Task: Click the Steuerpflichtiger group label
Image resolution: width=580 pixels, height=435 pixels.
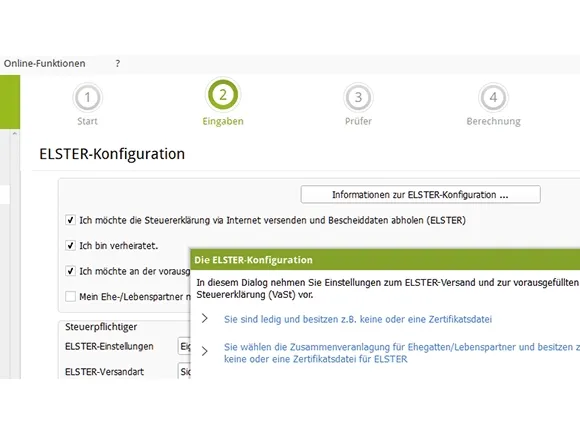Action: pyautogui.click(x=101, y=327)
